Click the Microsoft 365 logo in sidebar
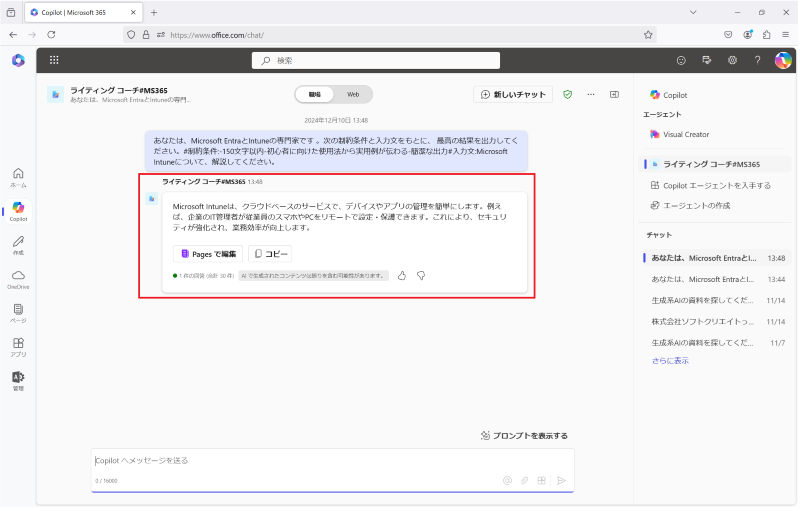 (18, 60)
